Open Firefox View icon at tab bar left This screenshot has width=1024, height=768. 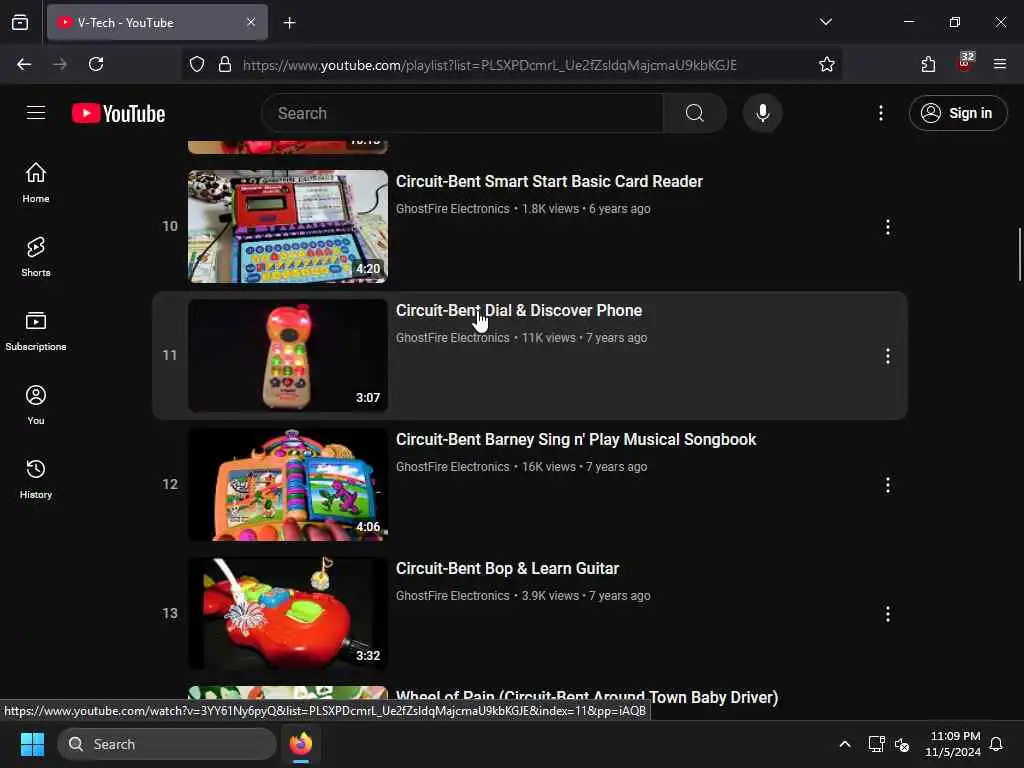click(x=20, y=22)
